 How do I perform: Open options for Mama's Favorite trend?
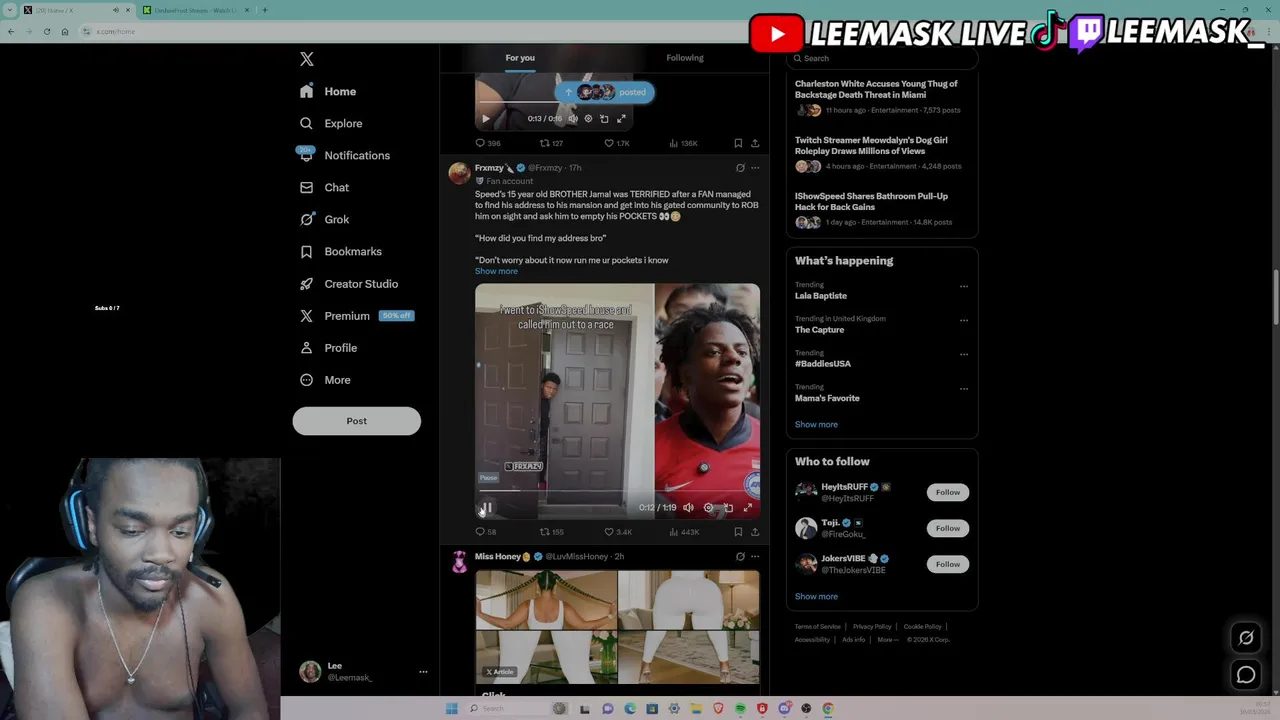(964, 388)
